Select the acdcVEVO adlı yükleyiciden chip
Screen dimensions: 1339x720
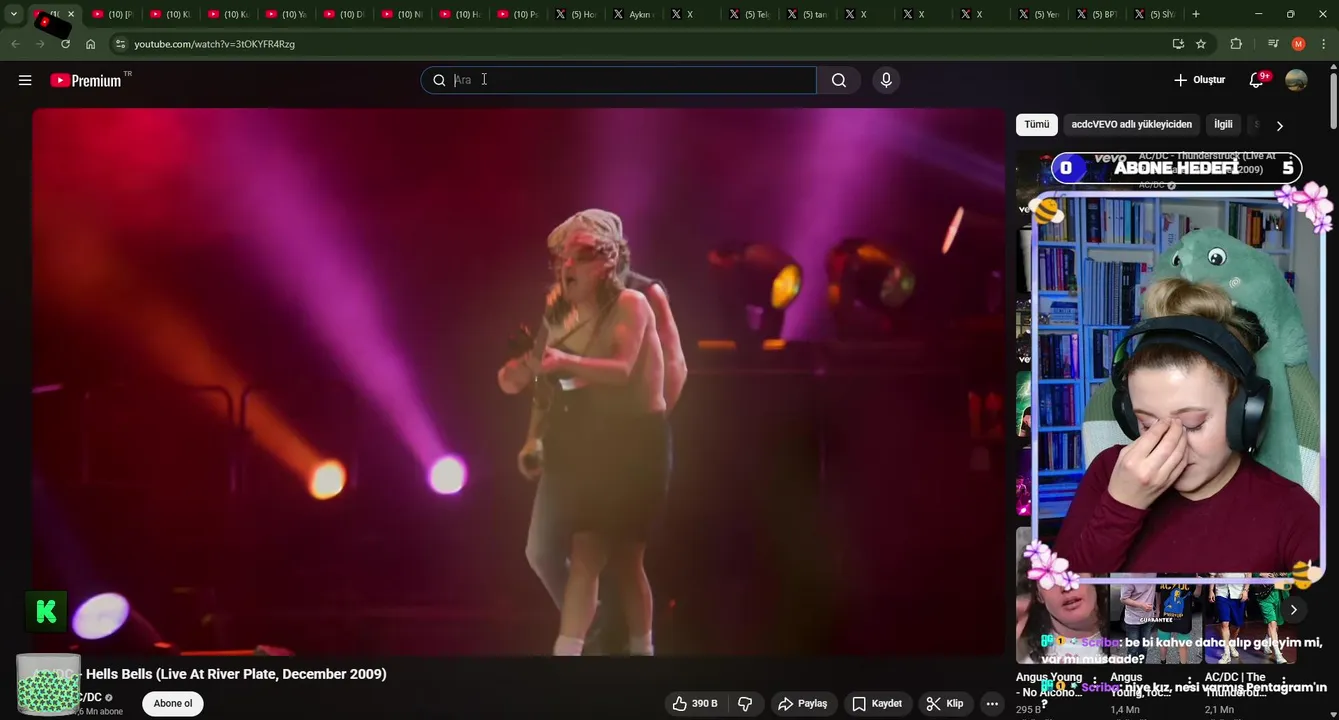click(1131, 125)
